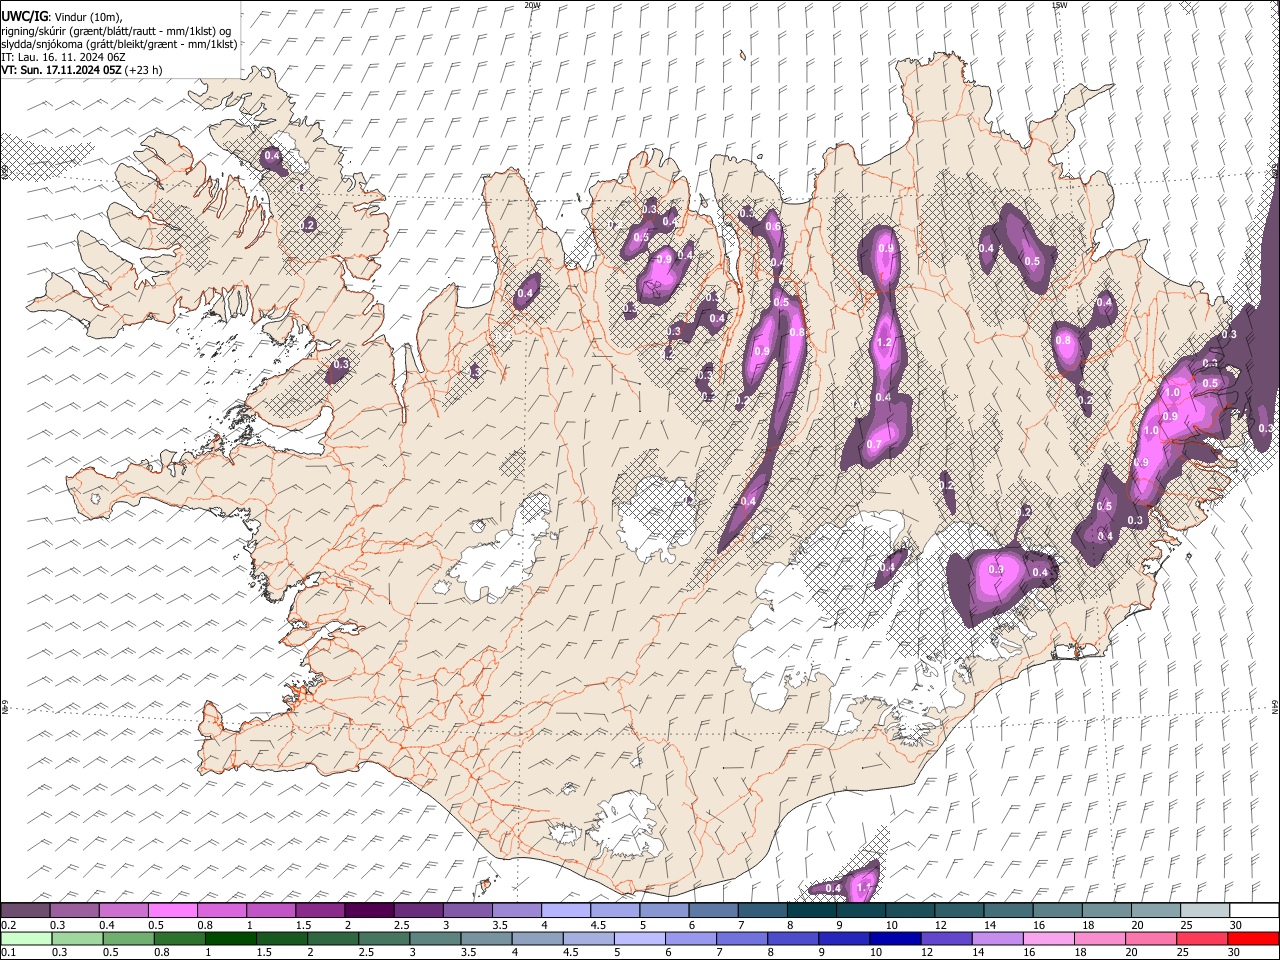Click the 'UWC/IG: Vindur (10m)' title text

point(62,17)
